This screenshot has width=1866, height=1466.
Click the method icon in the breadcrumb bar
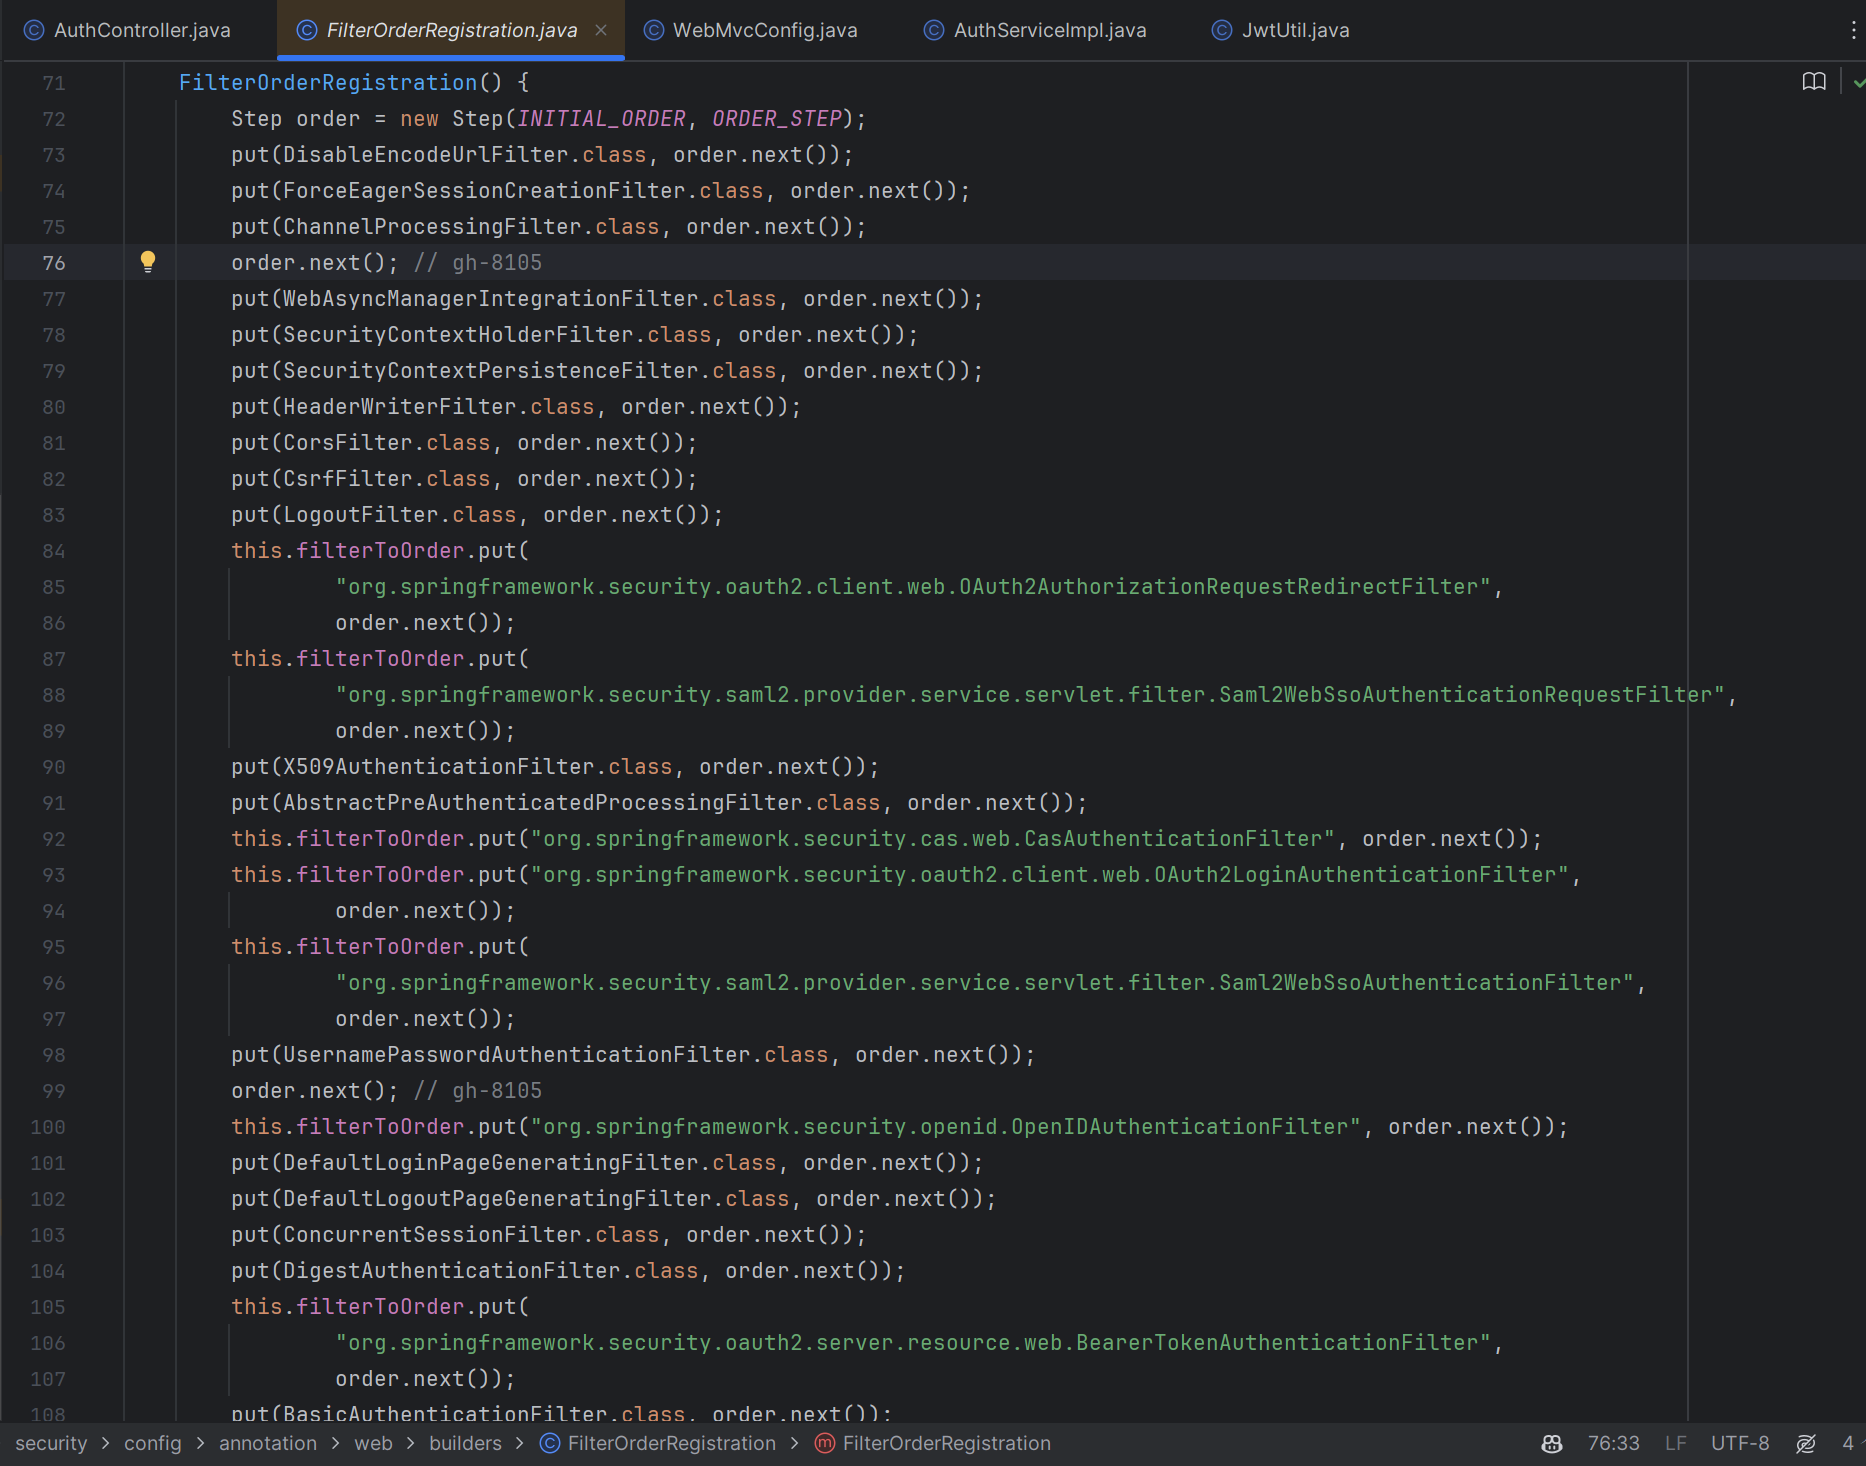click(x=825, y=1443)
